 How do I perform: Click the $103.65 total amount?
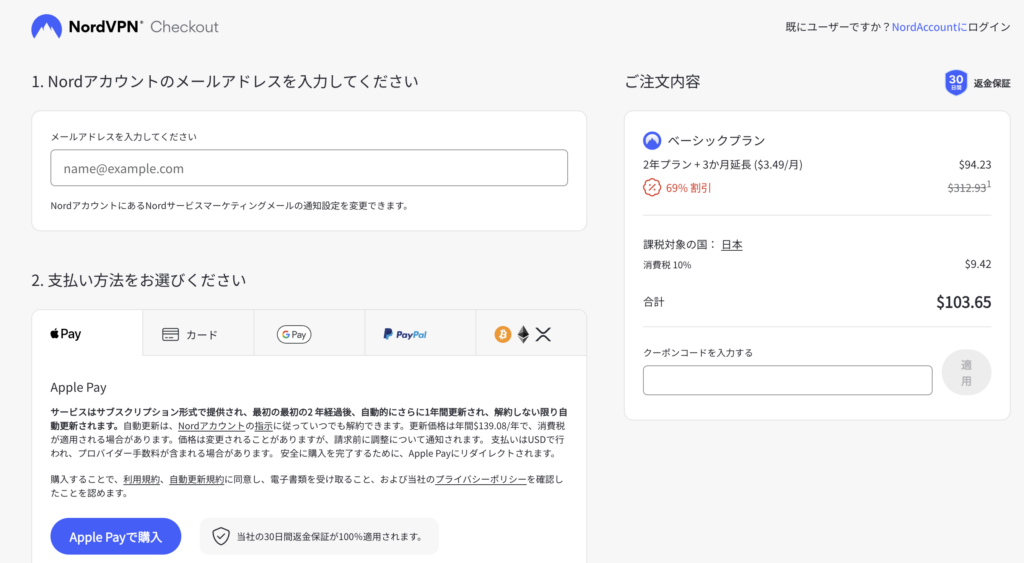click(x=963, y=302)
